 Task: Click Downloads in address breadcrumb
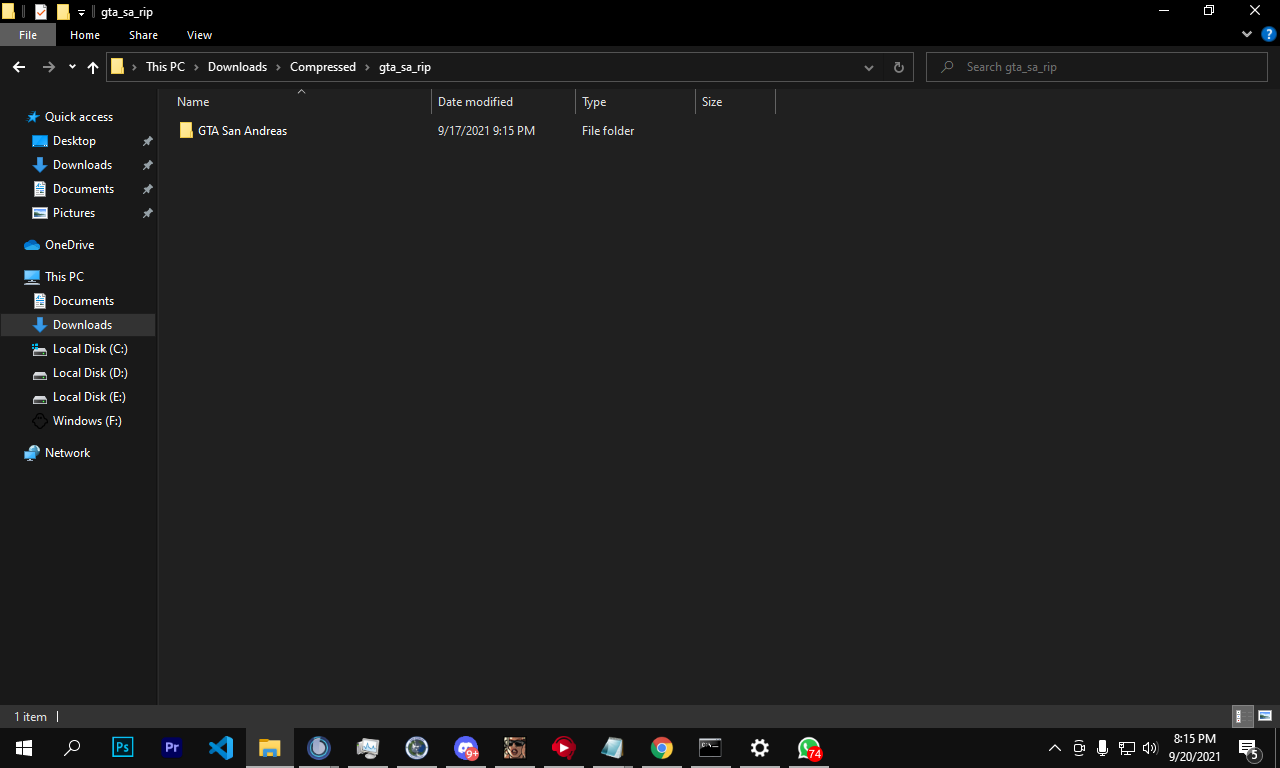[237, 67]
